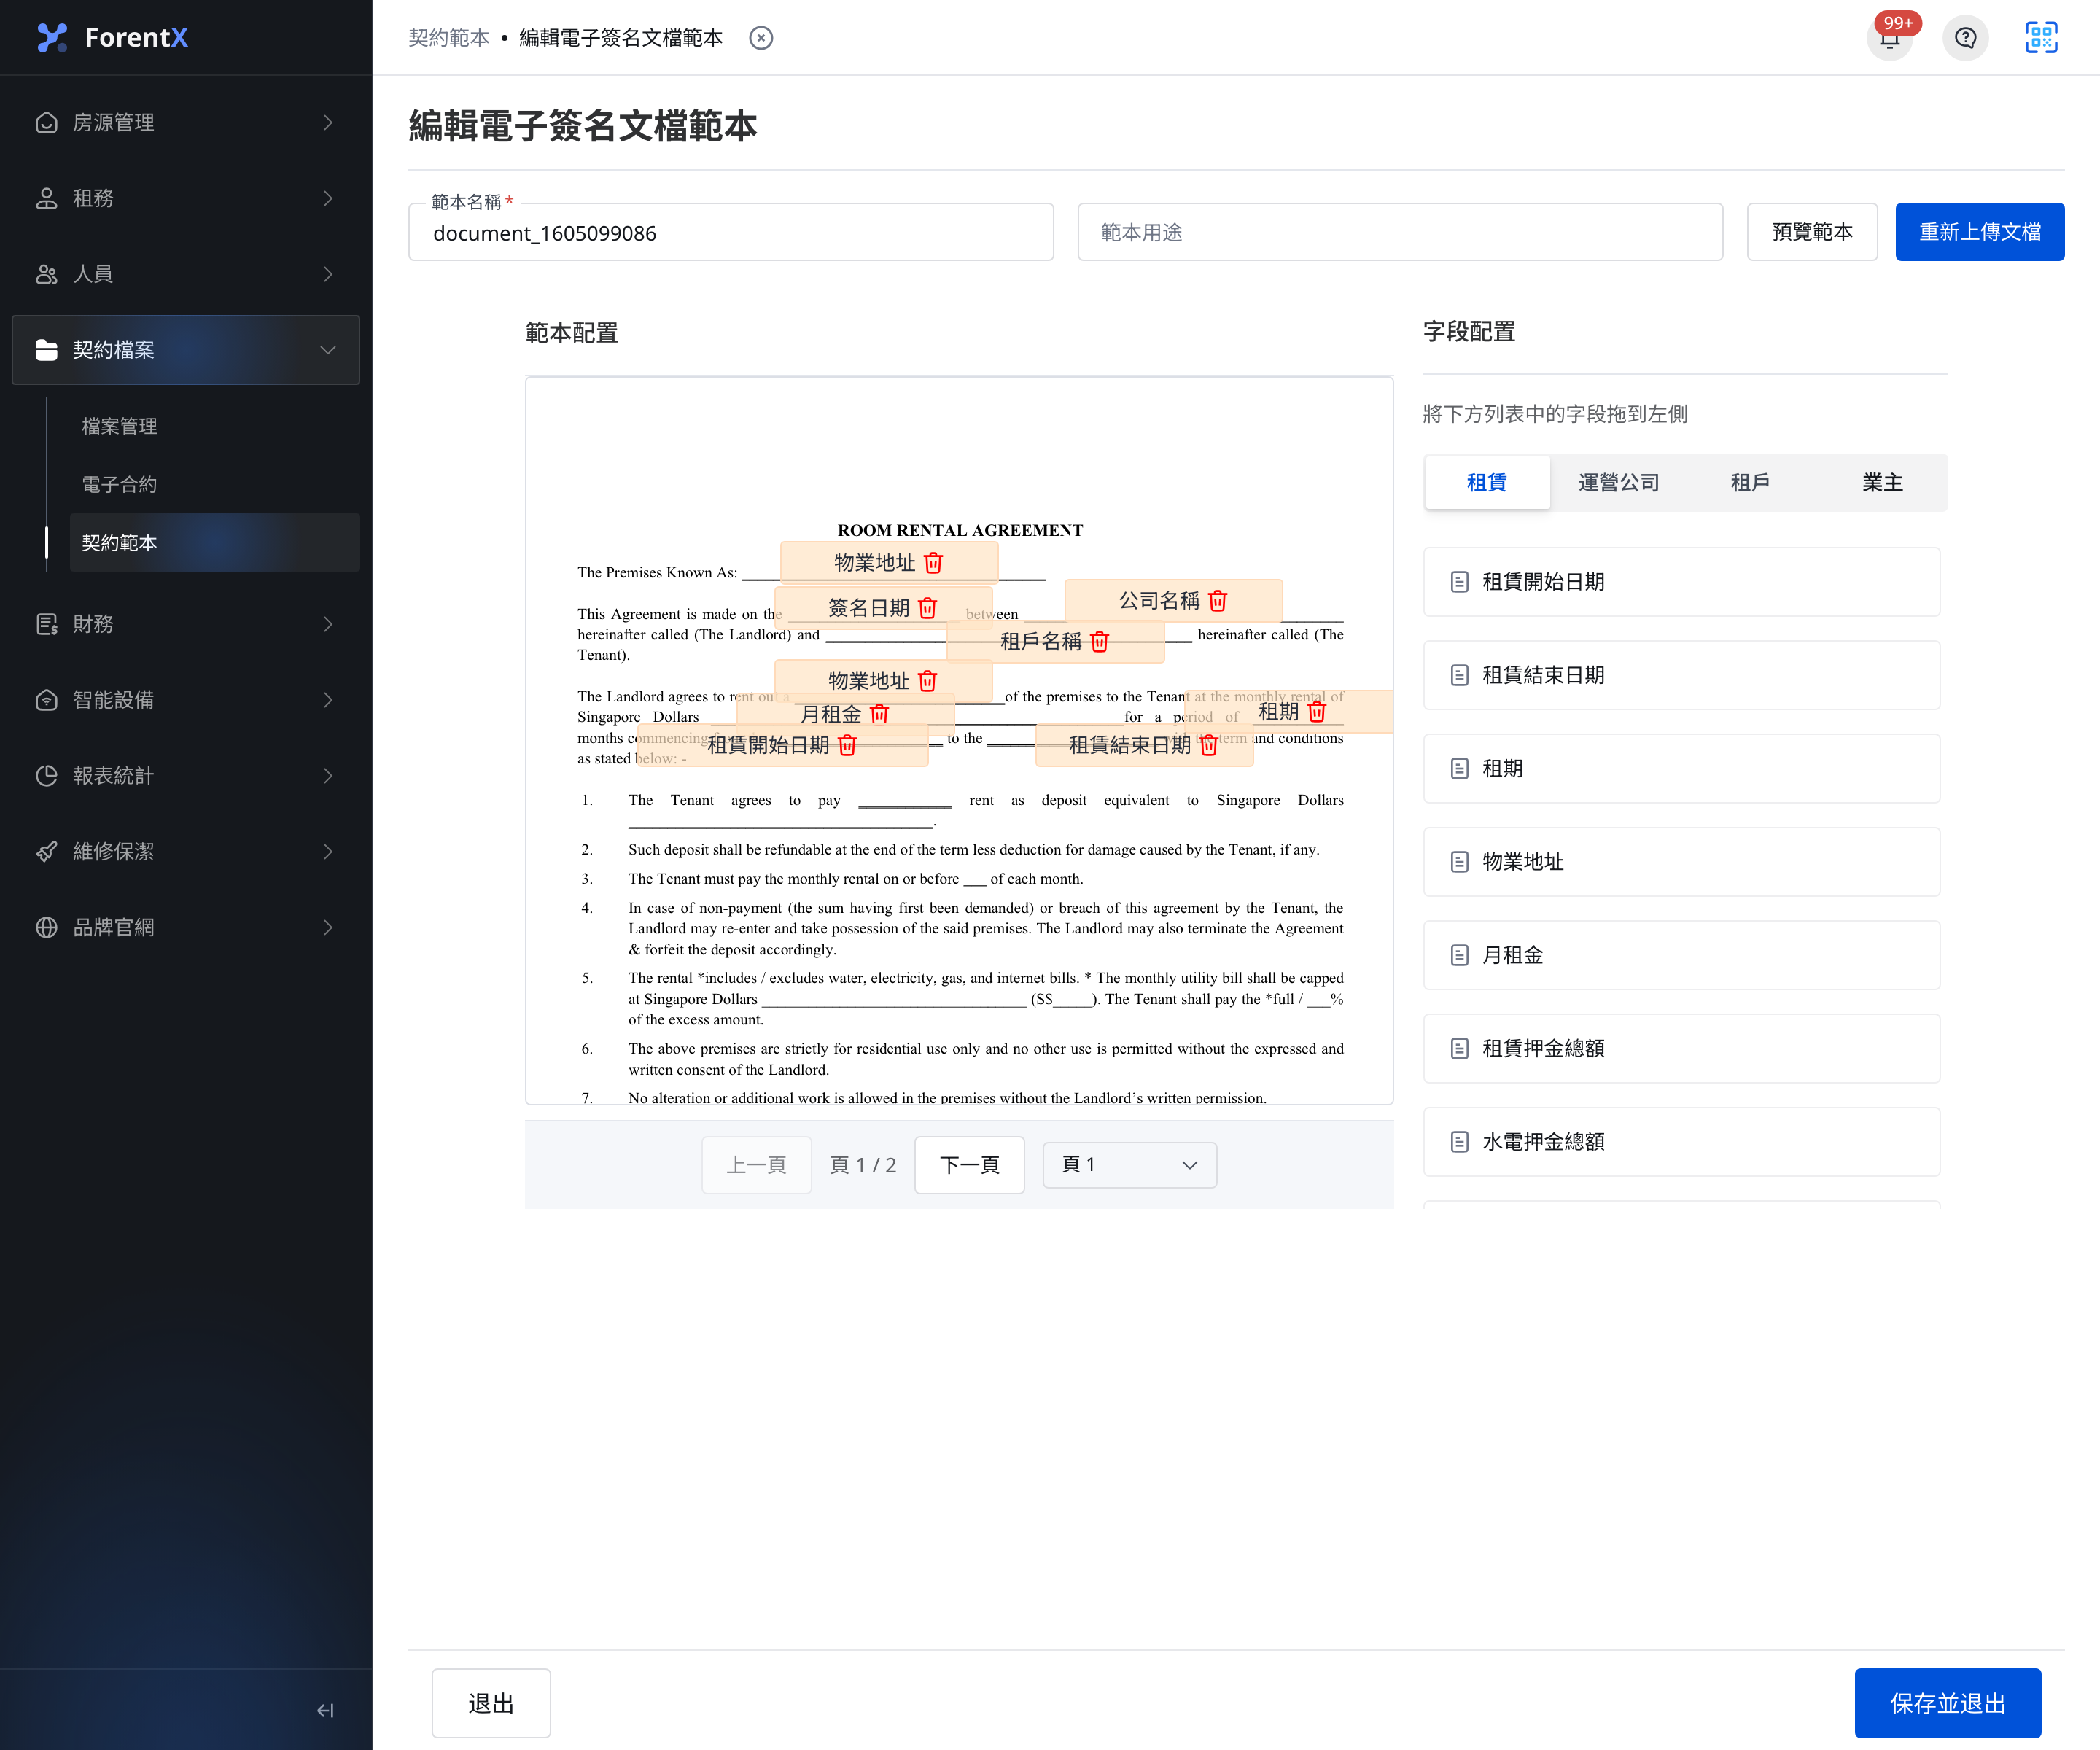Select the 租賃開始日期 field in the field list
2100x1750 pixels.
(1681, 582)
